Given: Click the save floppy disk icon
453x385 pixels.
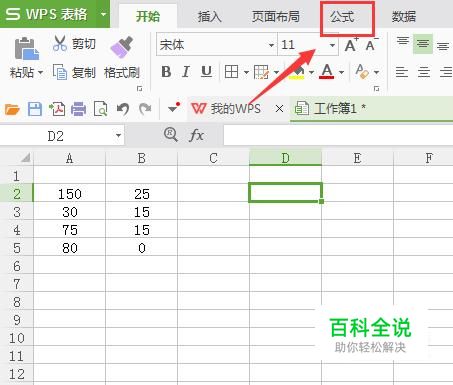Looking at the screenshot, I should point(35,109).
